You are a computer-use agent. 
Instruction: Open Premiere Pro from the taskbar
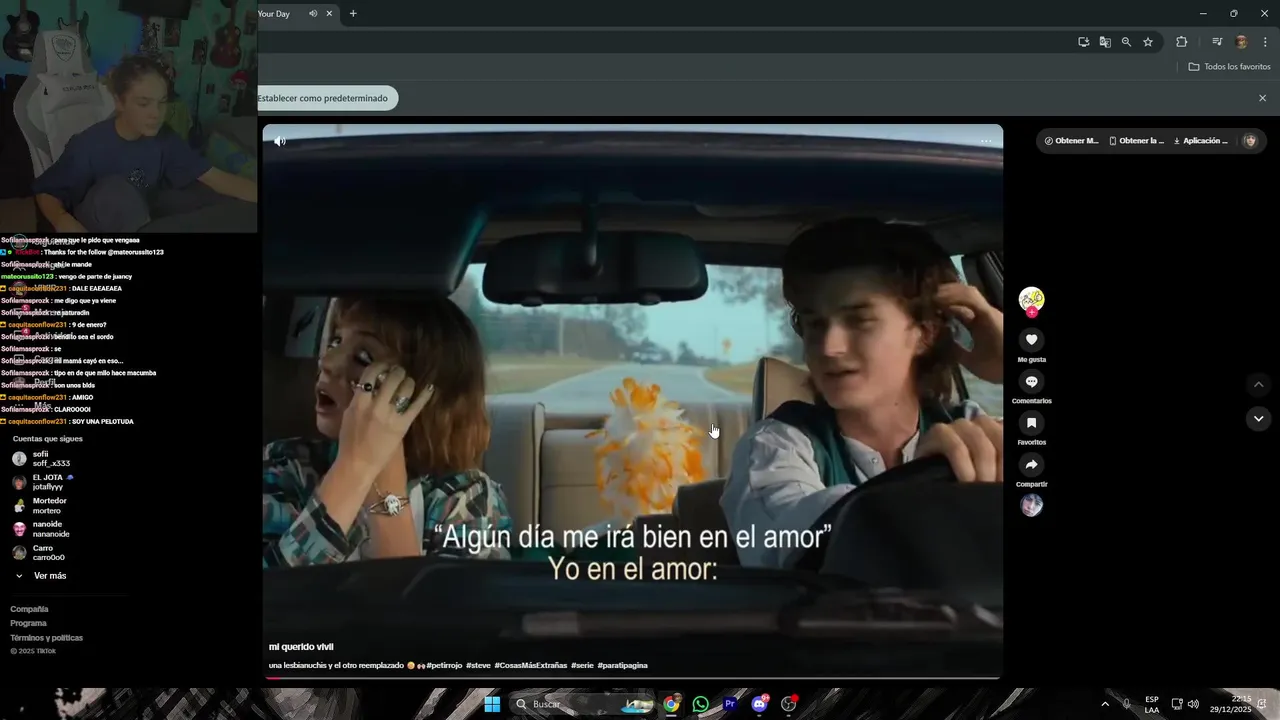click(x=730, y=704)
